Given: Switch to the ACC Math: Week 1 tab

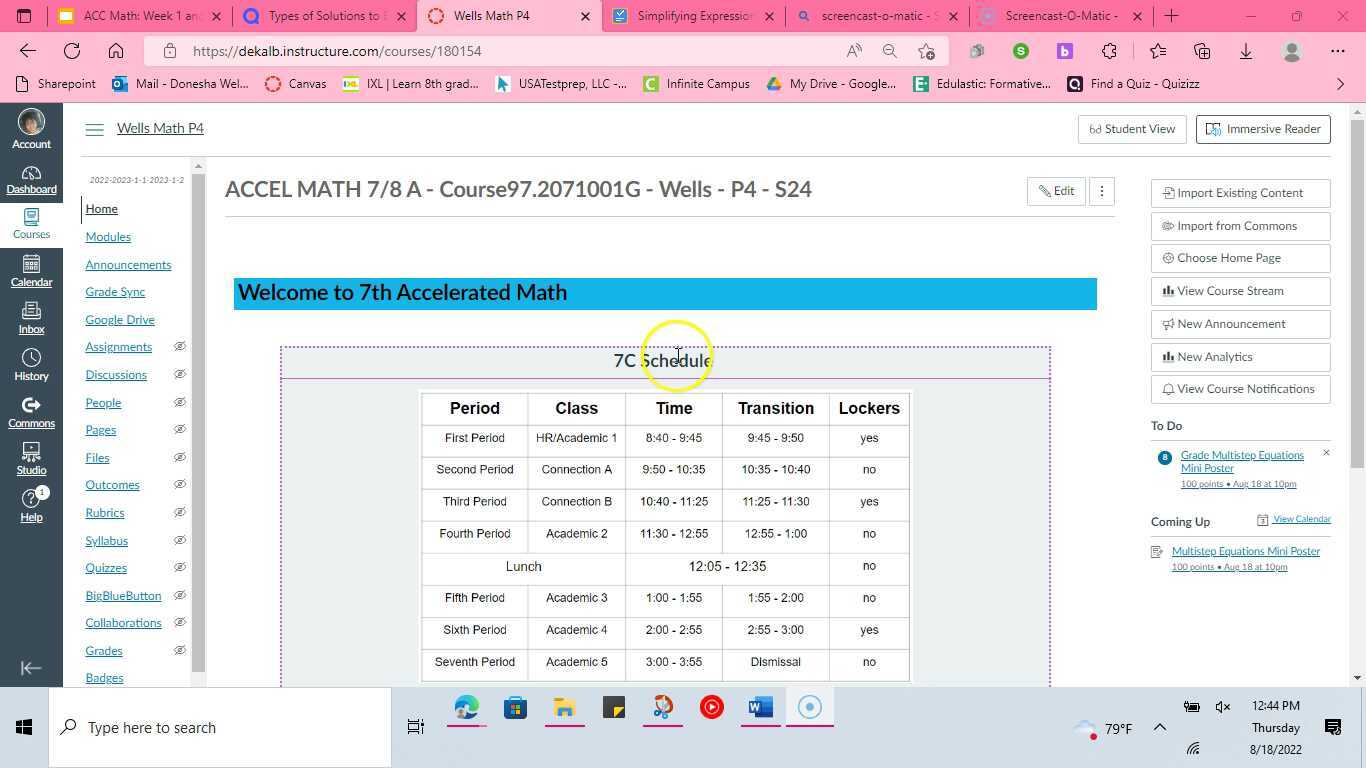Looking at the screenshot, I should (x=137, y=16).
